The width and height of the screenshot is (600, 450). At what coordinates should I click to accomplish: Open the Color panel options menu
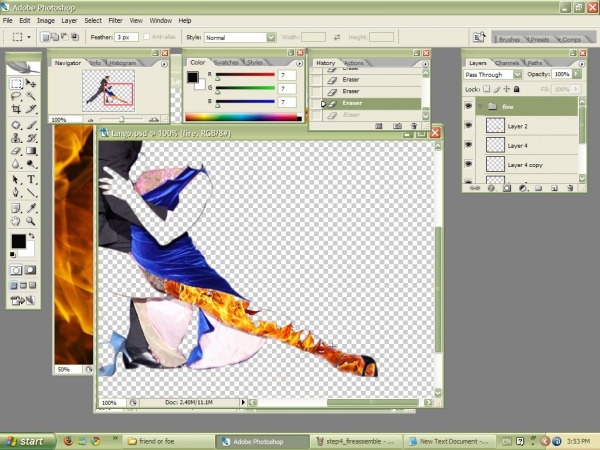pos(299,64)
